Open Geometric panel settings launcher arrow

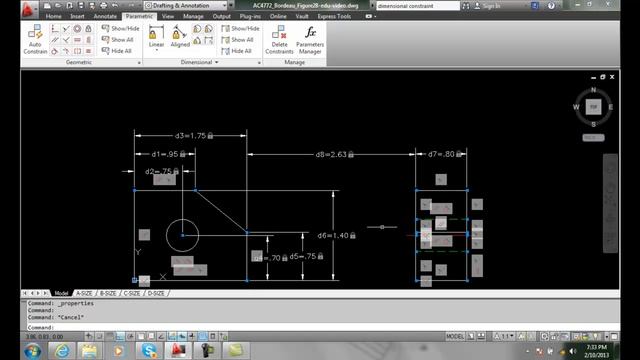pos(139,62)
